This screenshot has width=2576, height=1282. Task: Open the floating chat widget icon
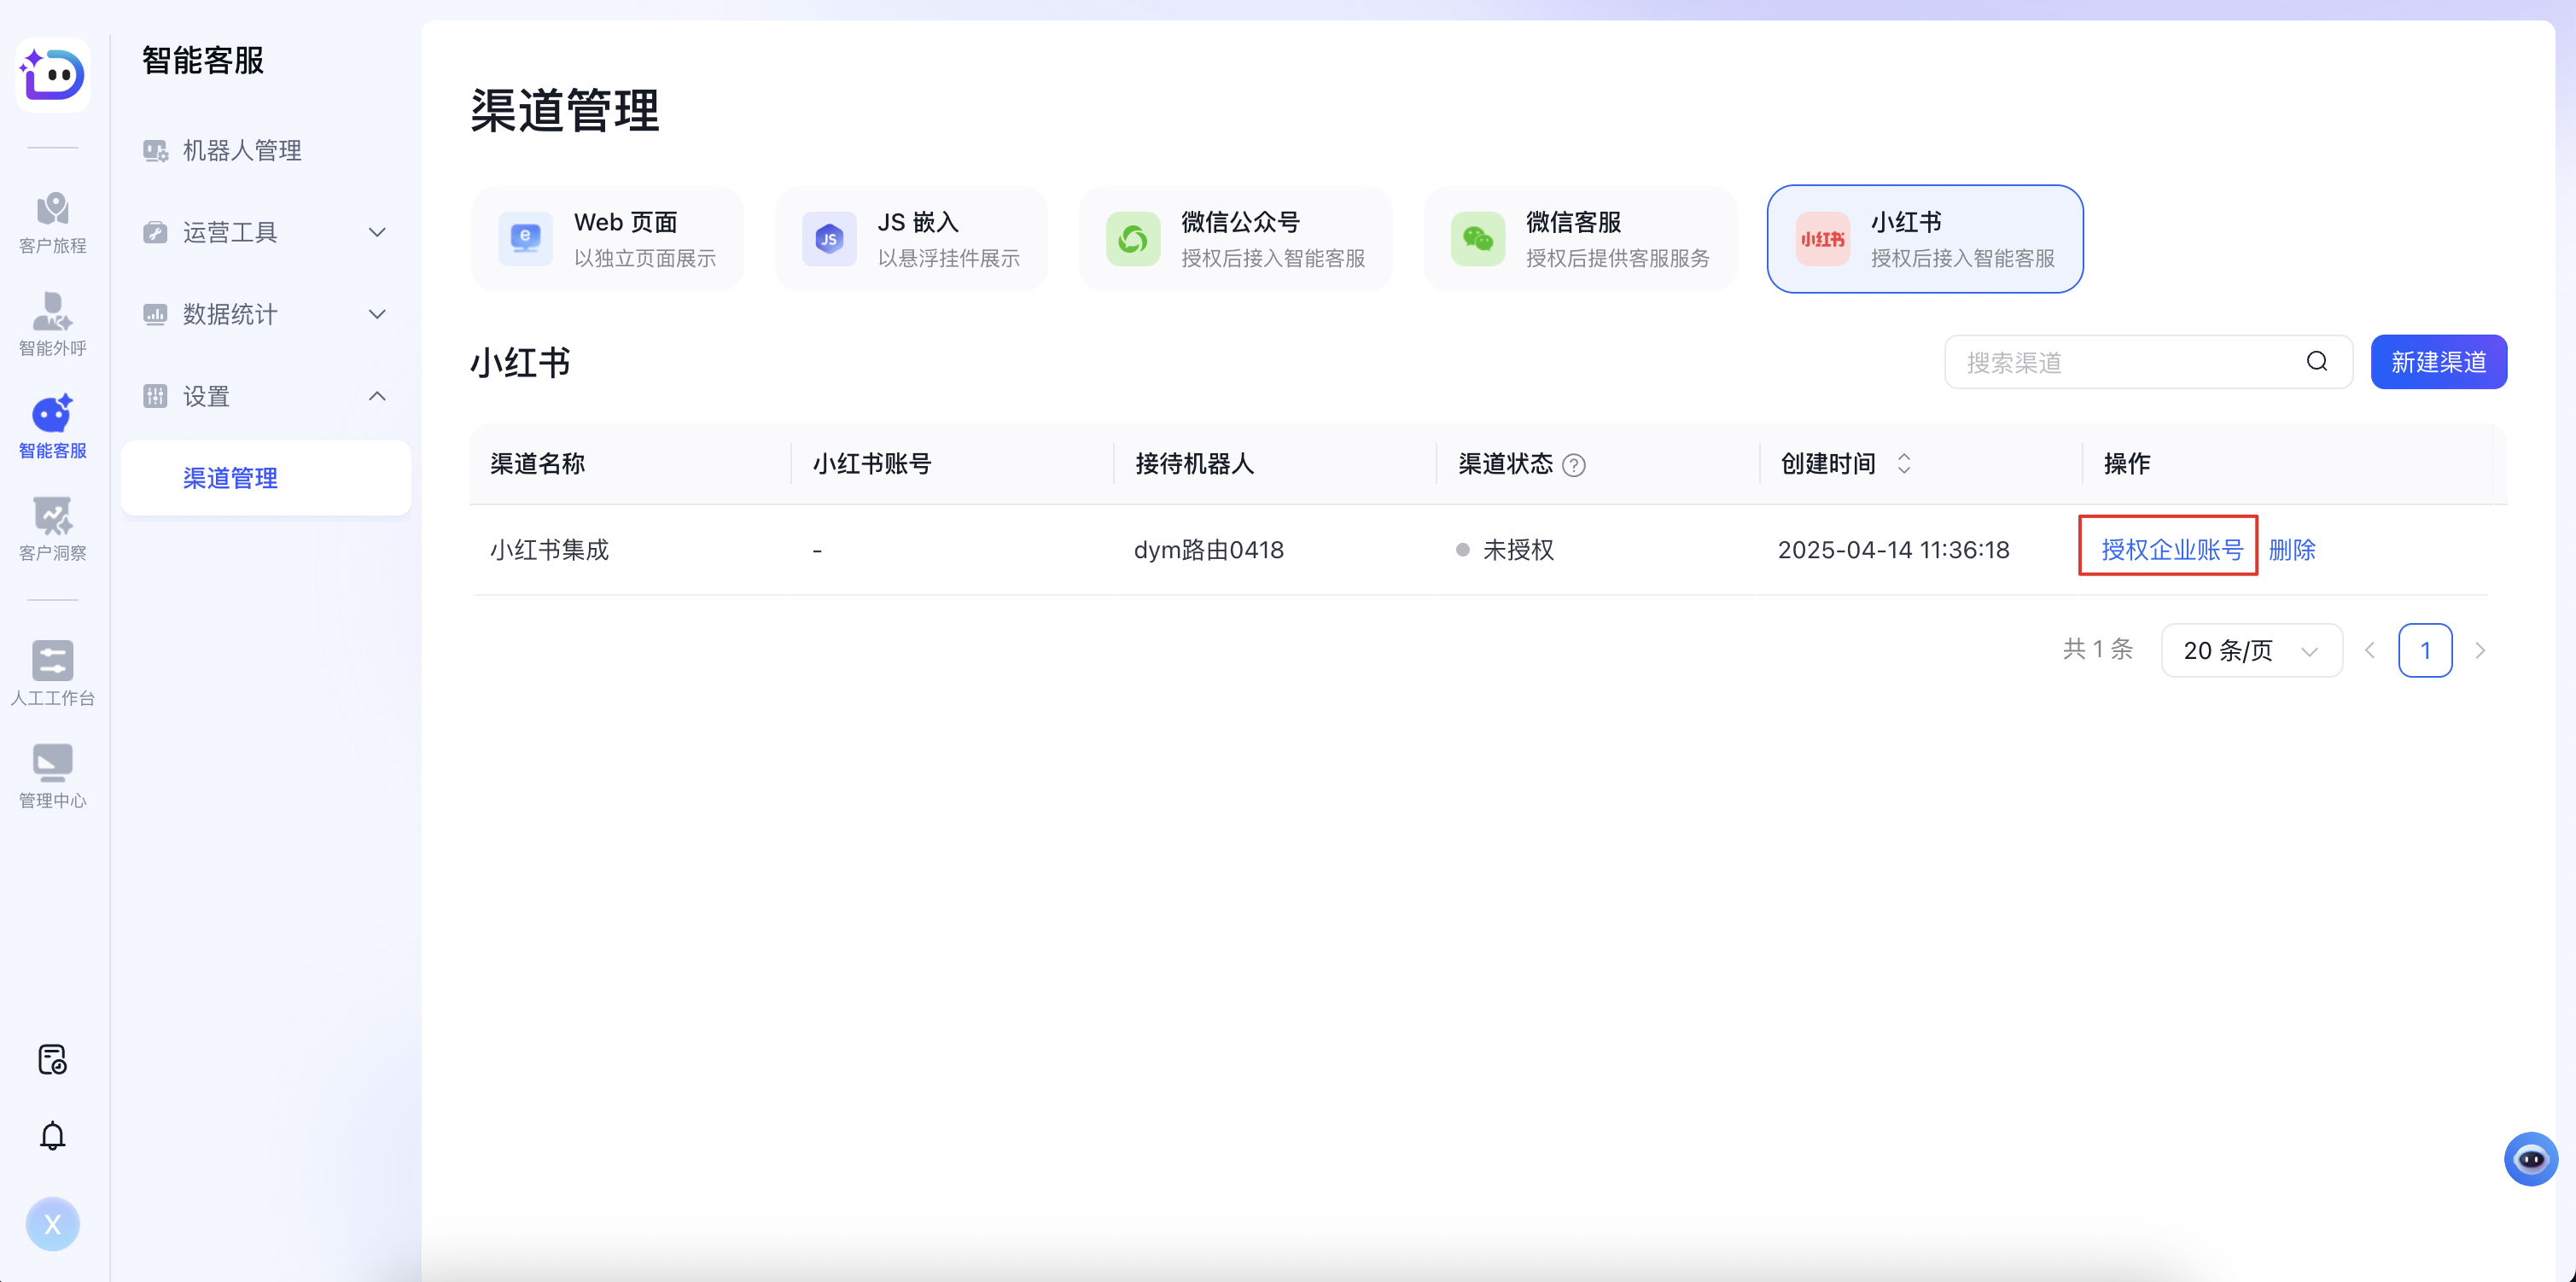tap(2532, 1158)
